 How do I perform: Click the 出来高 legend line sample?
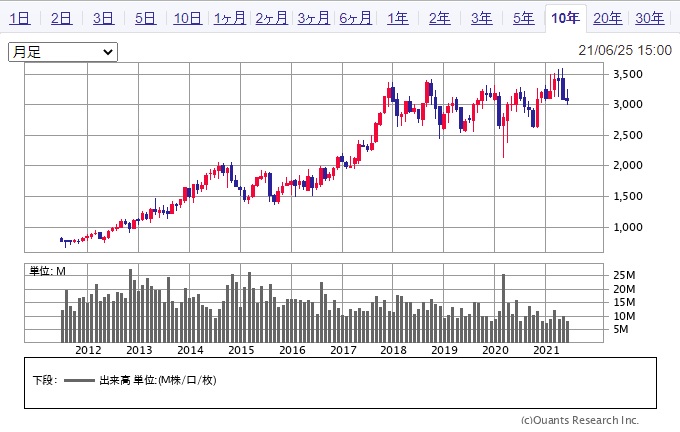pyautogui.click(x=79, y=381)
